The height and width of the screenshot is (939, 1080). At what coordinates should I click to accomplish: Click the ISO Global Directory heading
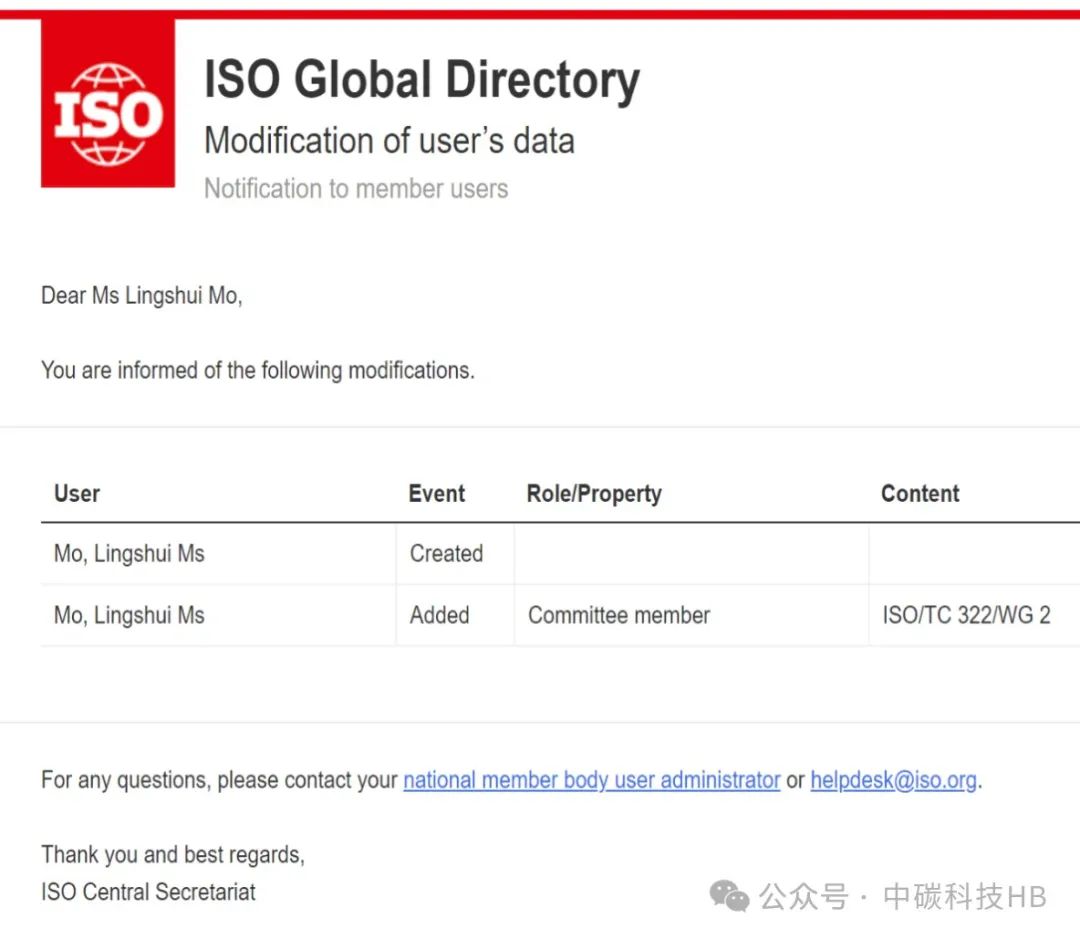tap(422, 80)
